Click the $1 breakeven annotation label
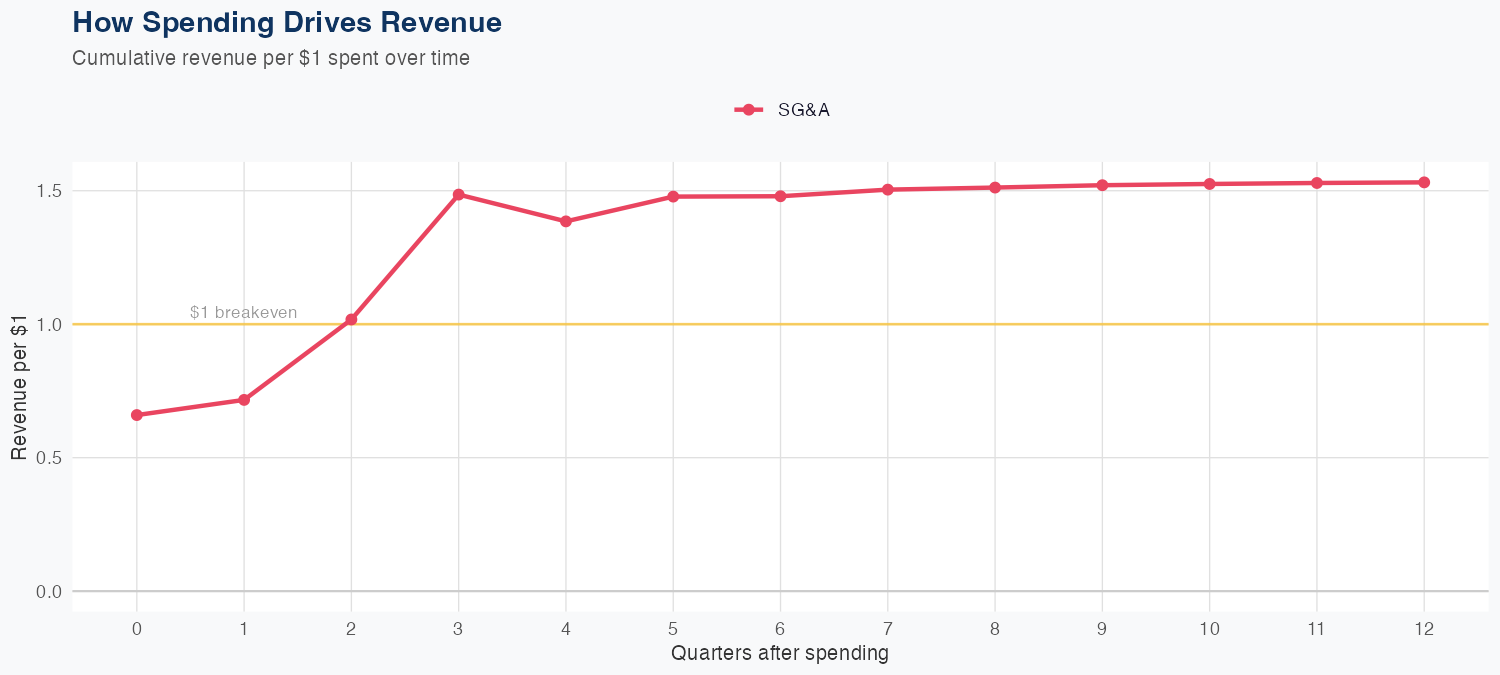 [243, 312]
